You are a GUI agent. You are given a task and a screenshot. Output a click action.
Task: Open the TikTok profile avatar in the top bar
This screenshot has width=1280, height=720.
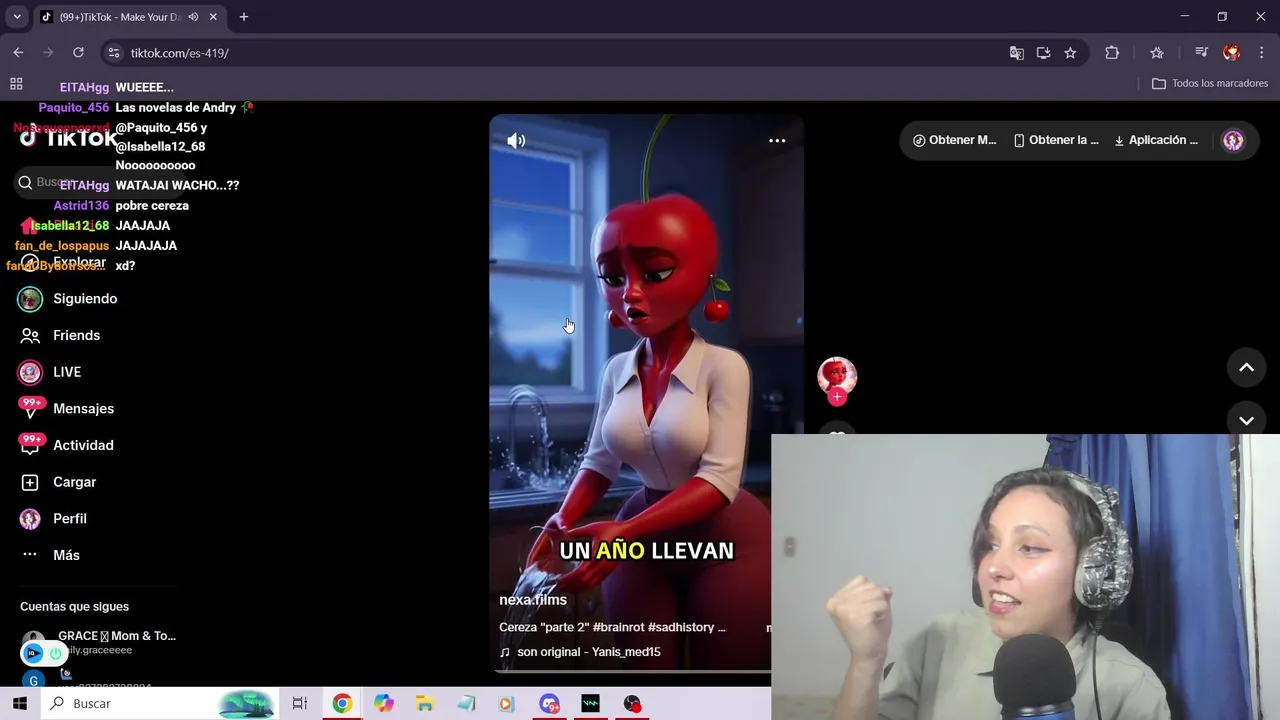(1233, 141)
